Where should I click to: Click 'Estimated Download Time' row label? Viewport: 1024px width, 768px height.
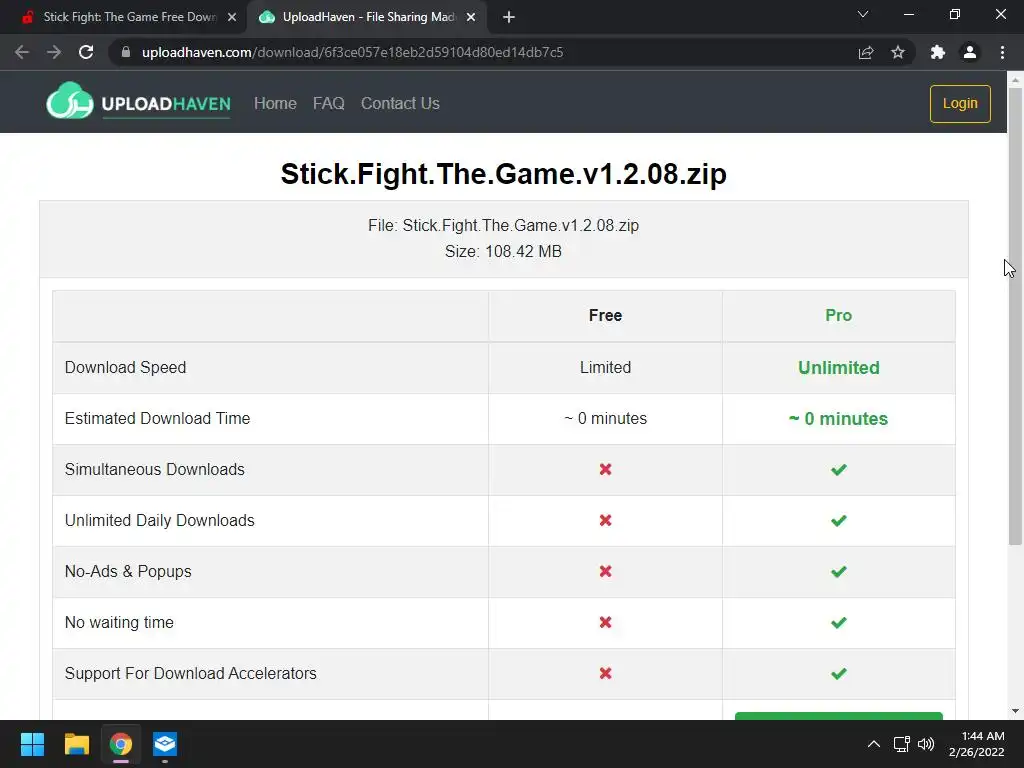coord(157,419)
